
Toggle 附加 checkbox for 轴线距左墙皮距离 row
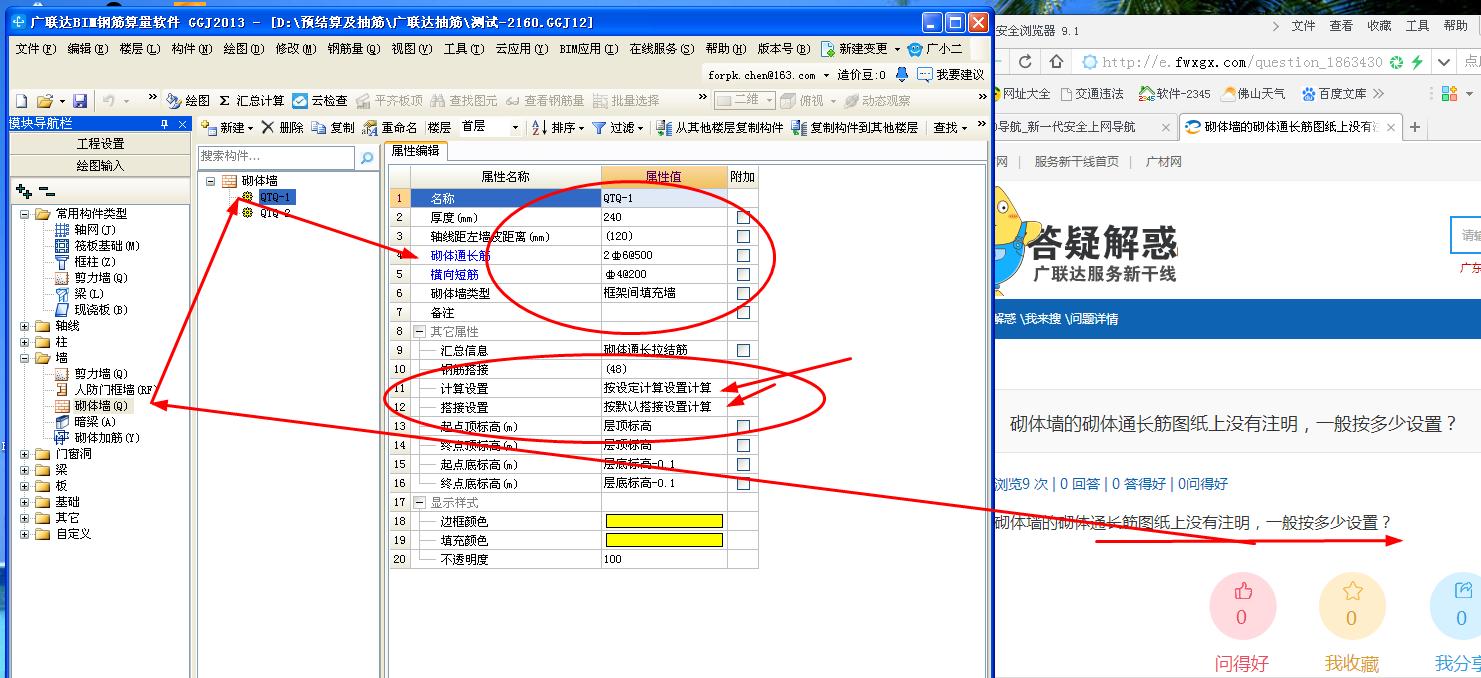[x=743, y=236]
